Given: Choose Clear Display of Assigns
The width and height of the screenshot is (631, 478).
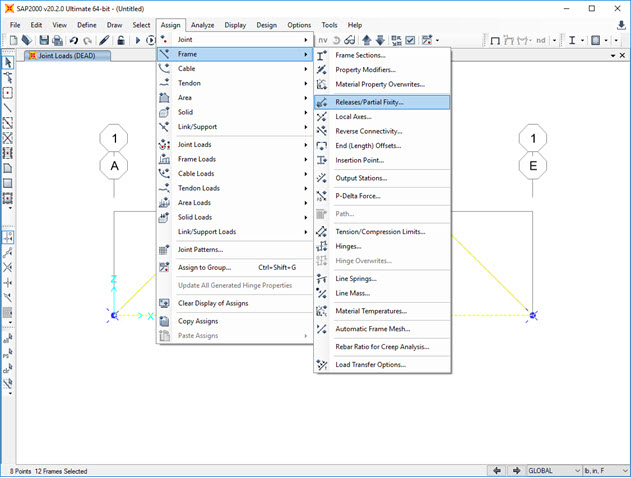Looking at the screenshot, I should pos(235,303).
